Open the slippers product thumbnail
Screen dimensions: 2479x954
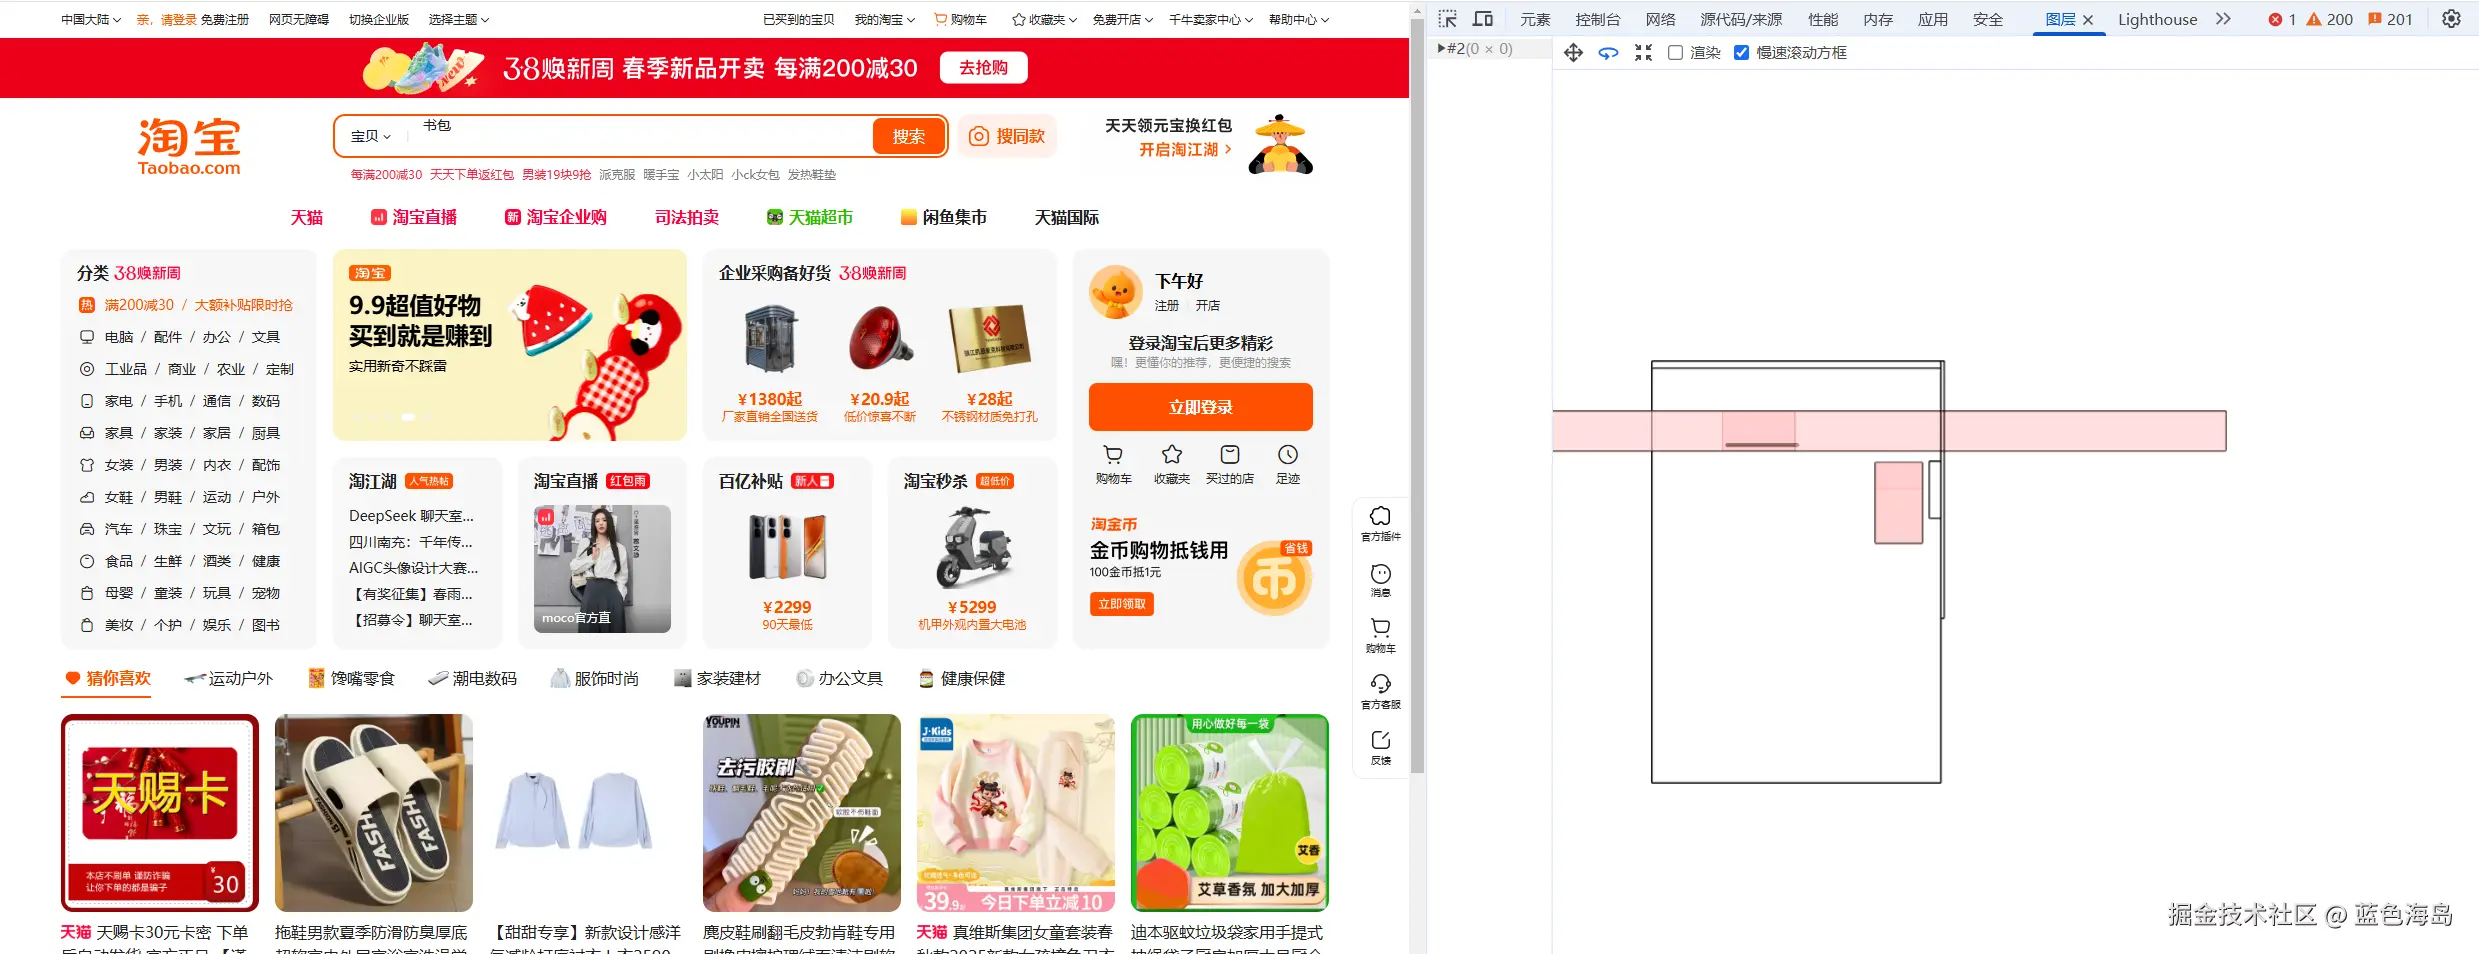[x=374, y=813]
